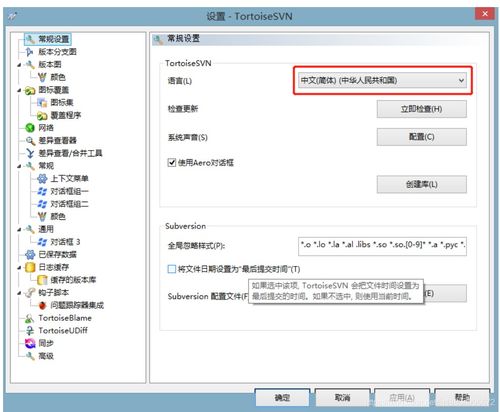Click the 差异查看器 magnifier icon

coord(30,141)
